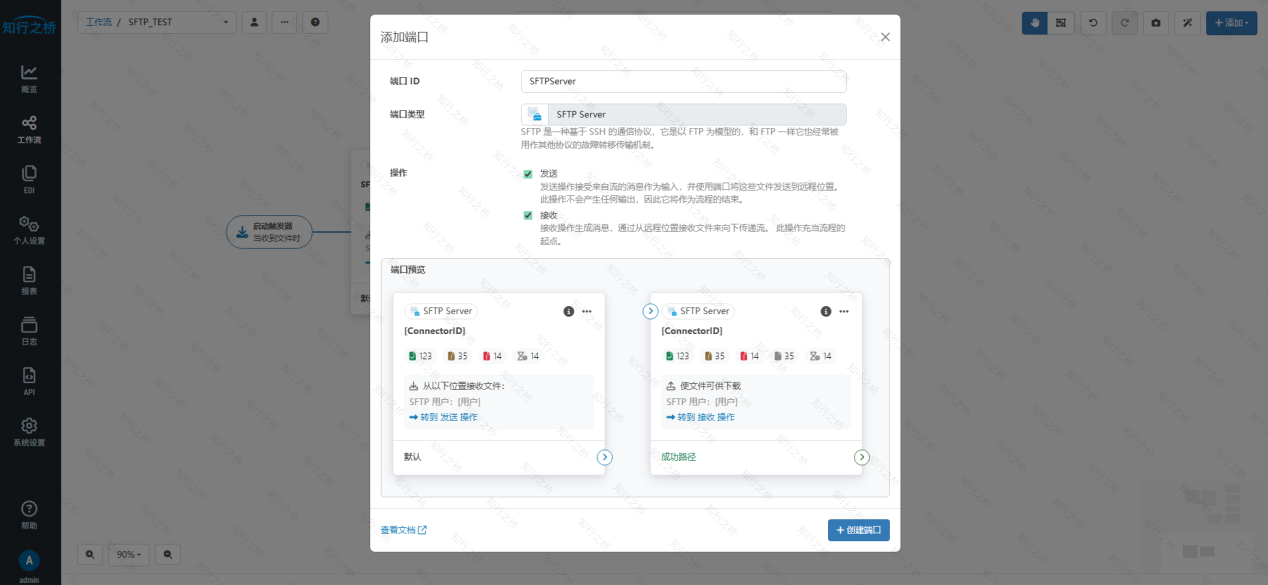The height and width of the screenshot is (585, 1268).
Task: Open the 端口类型 SFTP Server dropdown
Action: (x=683, y=115)
